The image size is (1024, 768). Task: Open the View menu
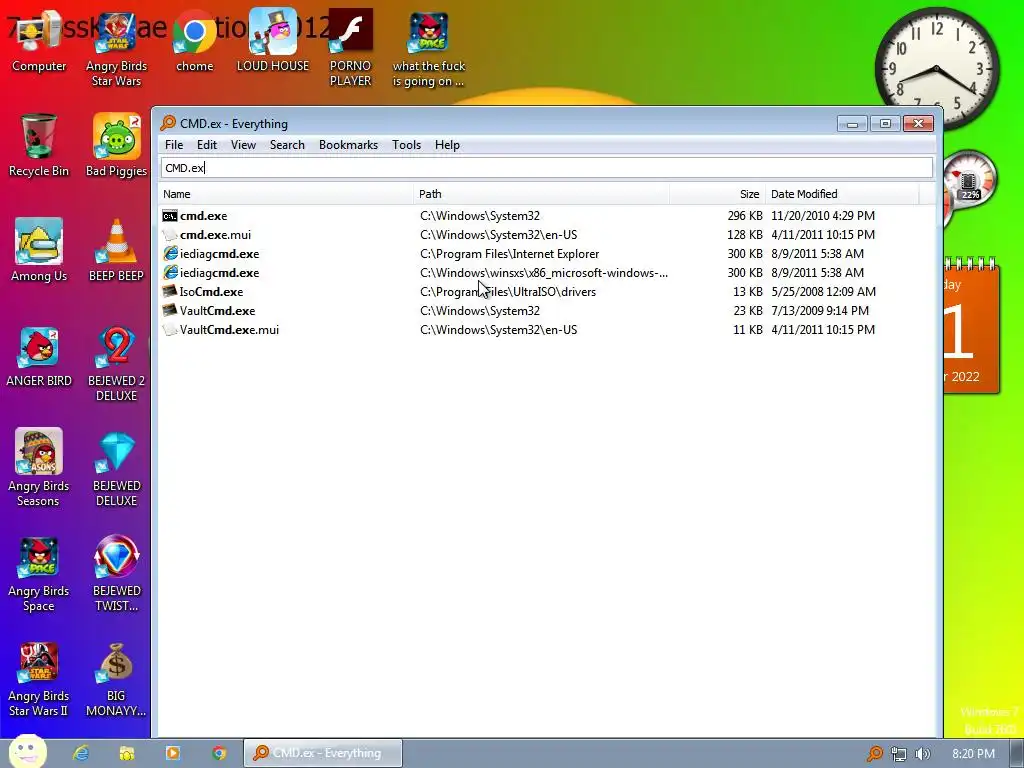click(243, 145)
